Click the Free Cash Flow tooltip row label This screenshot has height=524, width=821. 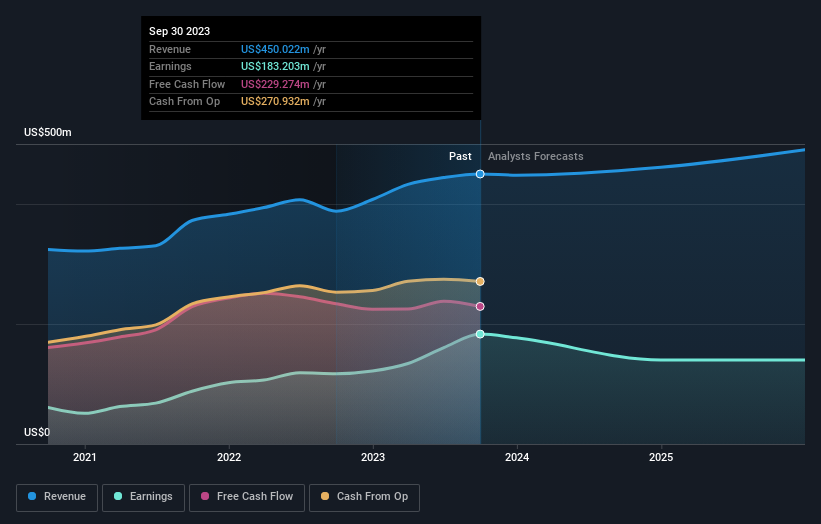coord(187,84)
